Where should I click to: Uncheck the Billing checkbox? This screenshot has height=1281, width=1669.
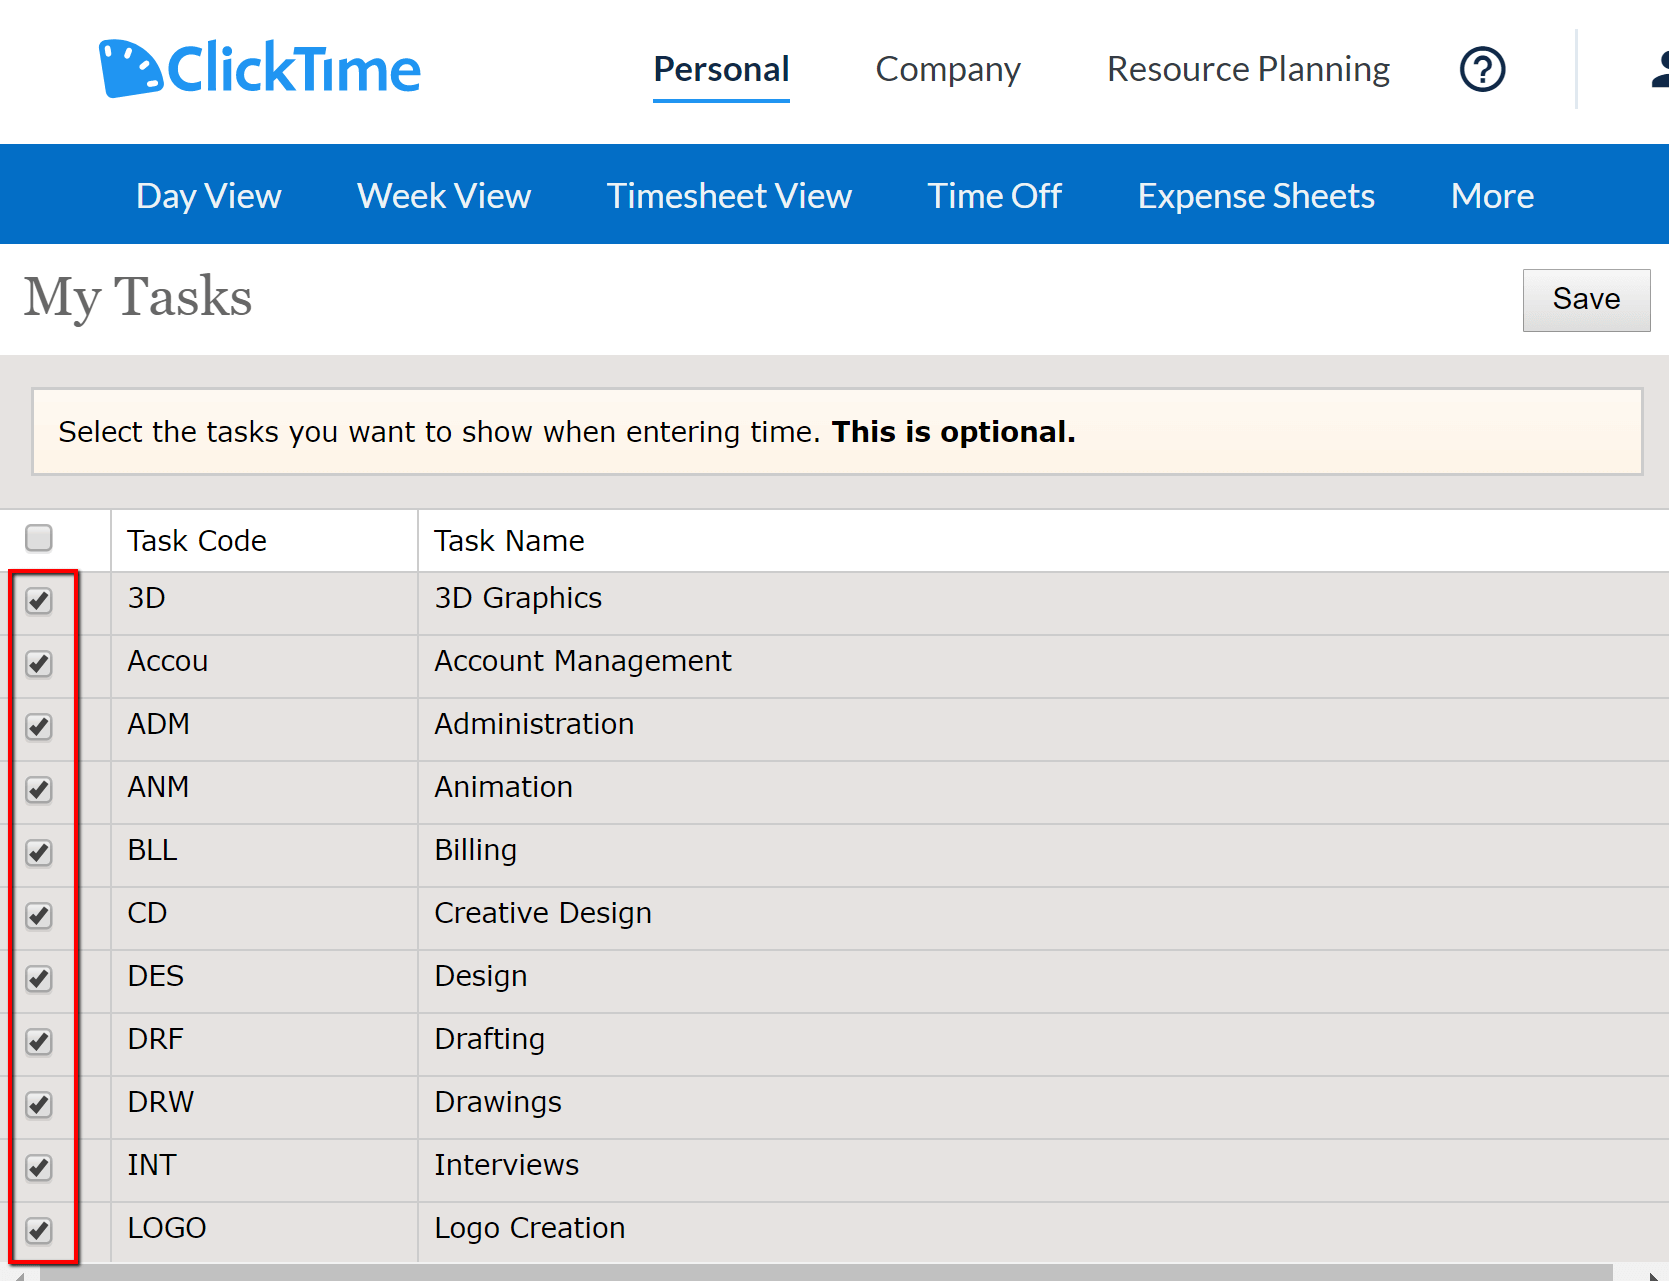click(39, 853)
